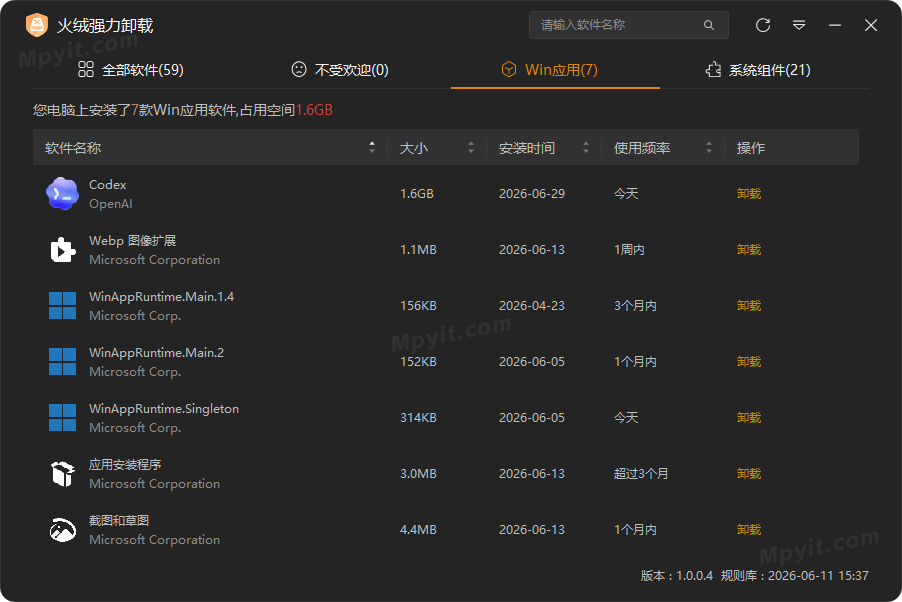Click the 截图和草图 app icon
902x602 pixels.
coord(62,529)
